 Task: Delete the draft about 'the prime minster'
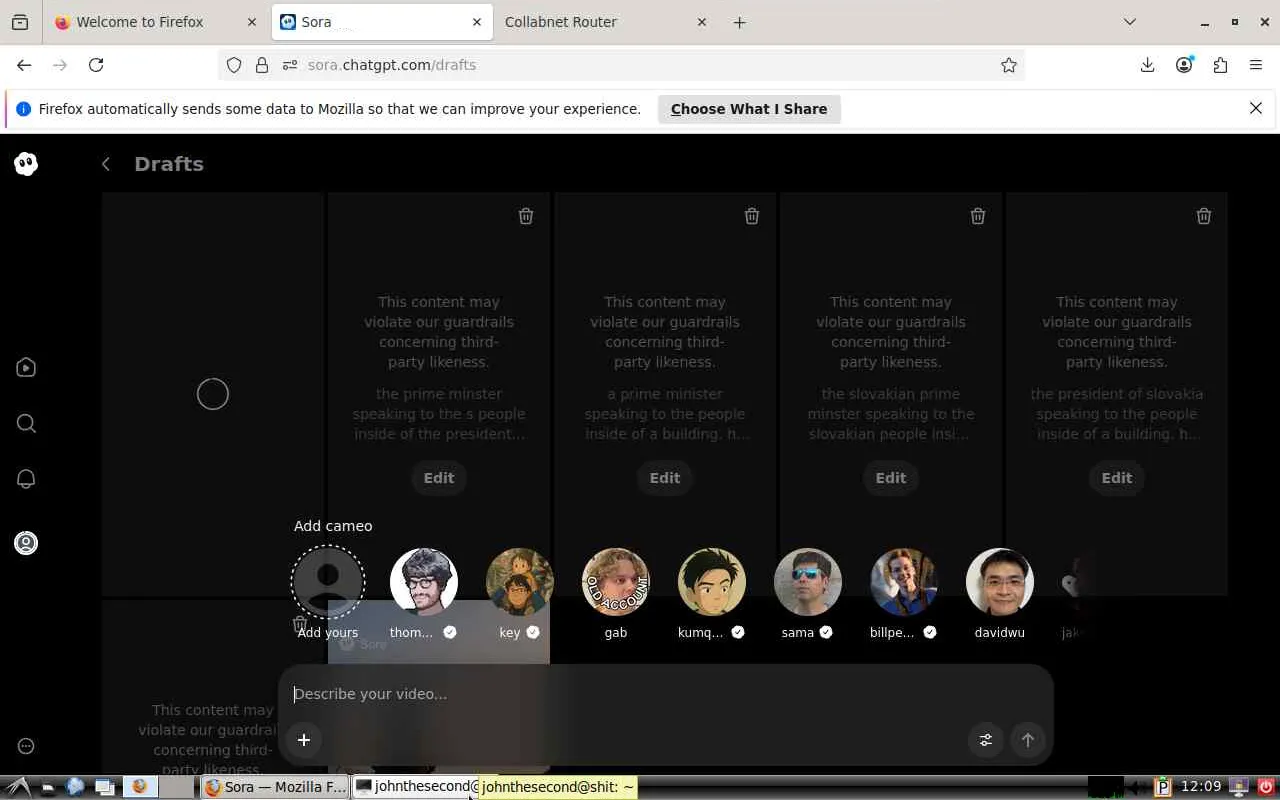(x=526, y=216)
